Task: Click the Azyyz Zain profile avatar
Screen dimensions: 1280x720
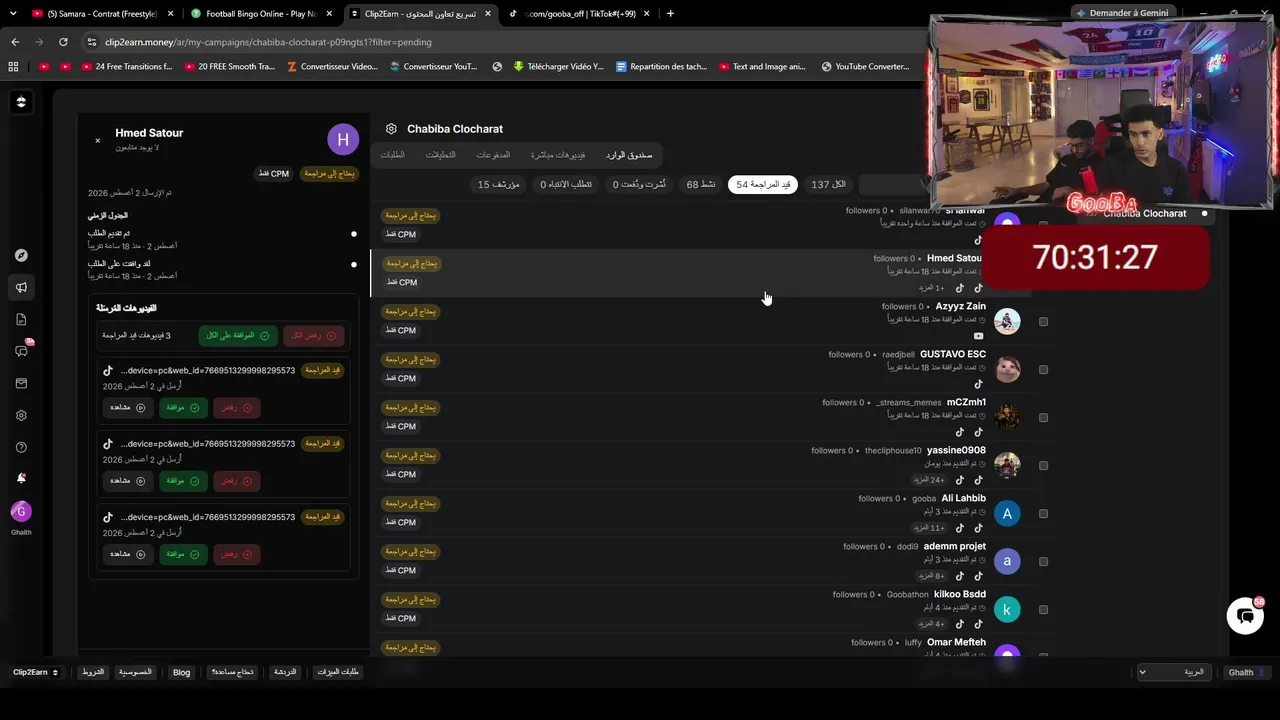Action: (1007, 321)
